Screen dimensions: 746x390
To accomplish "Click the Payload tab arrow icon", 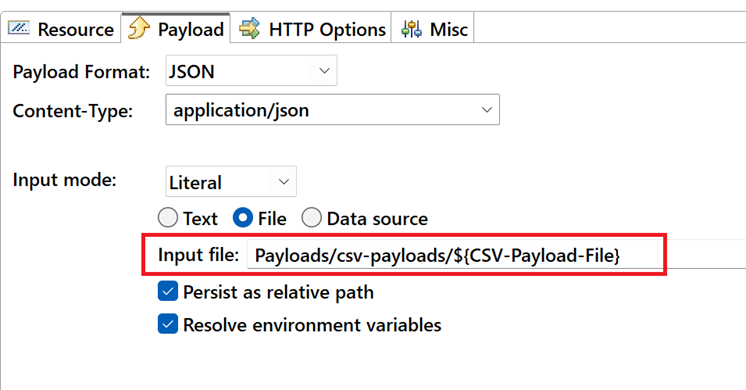I will (139, 28).
